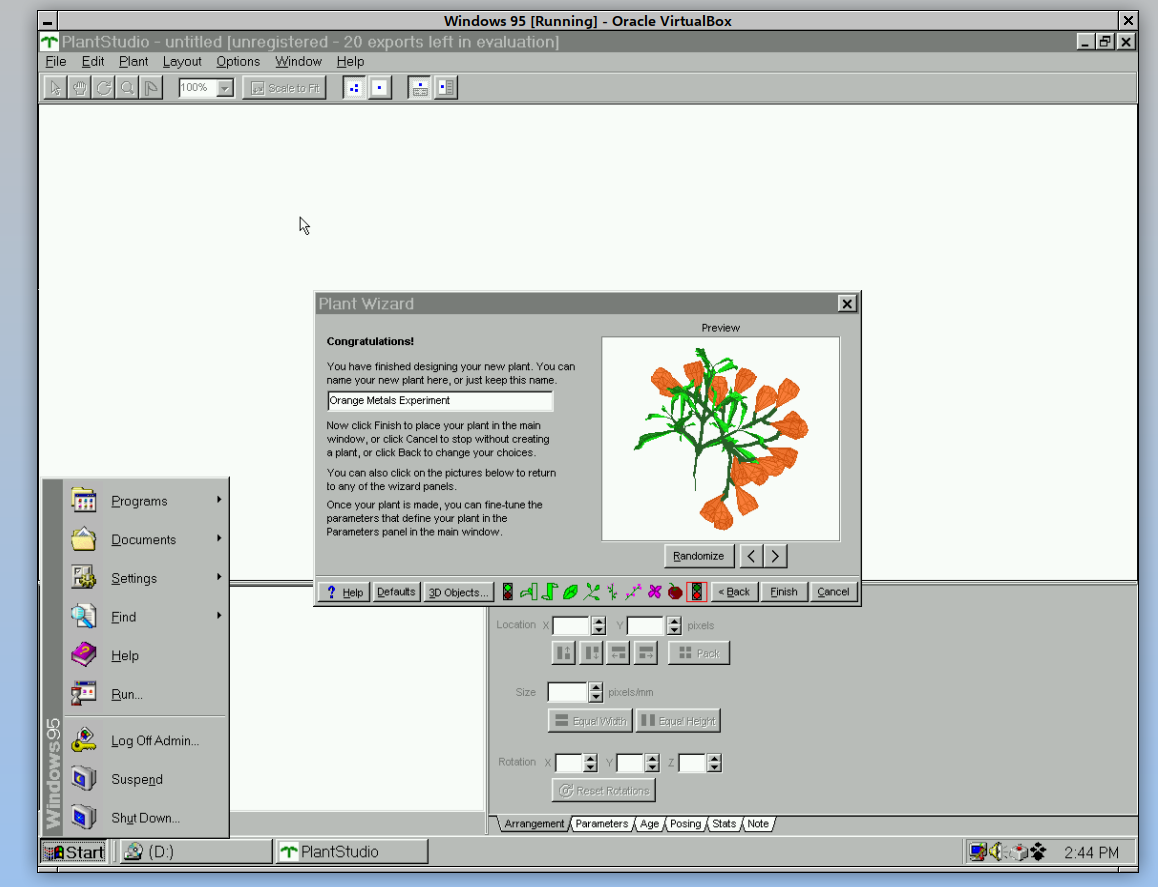This screenshot has width=1158, height=887.
Task: Expand Settings submenu in Start menu
Action: point(146,578)
